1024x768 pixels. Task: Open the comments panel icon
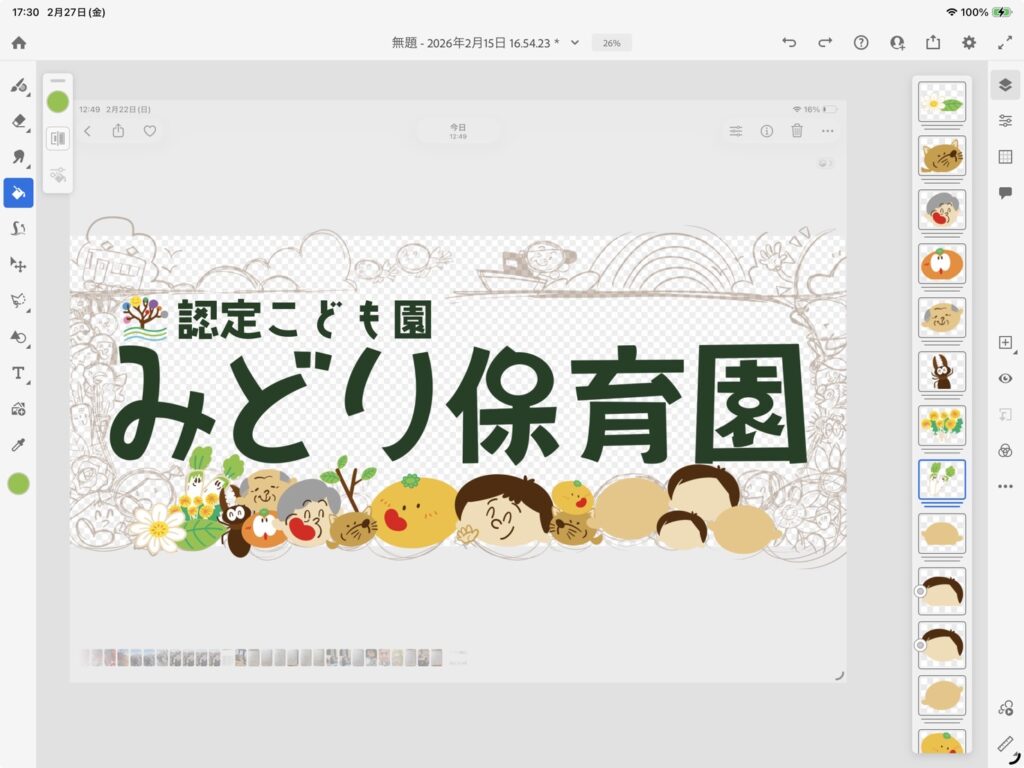[1005, 193]
